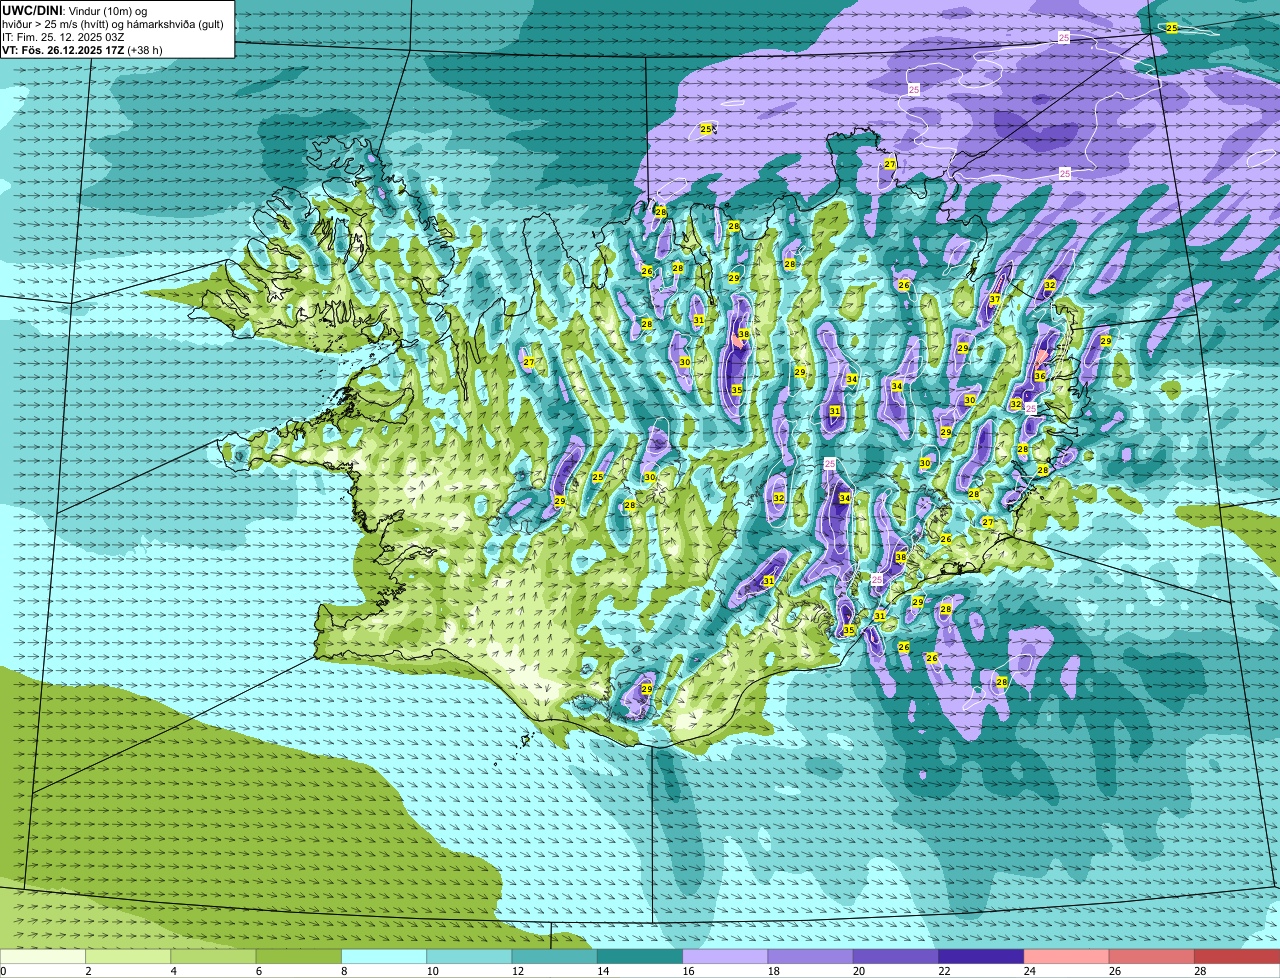The image size is (1280, 978).
Task: Click the 'VT: Fös. 26.12.2025 17Z (+38 h)' line
Action: click(x=82, y=49)
